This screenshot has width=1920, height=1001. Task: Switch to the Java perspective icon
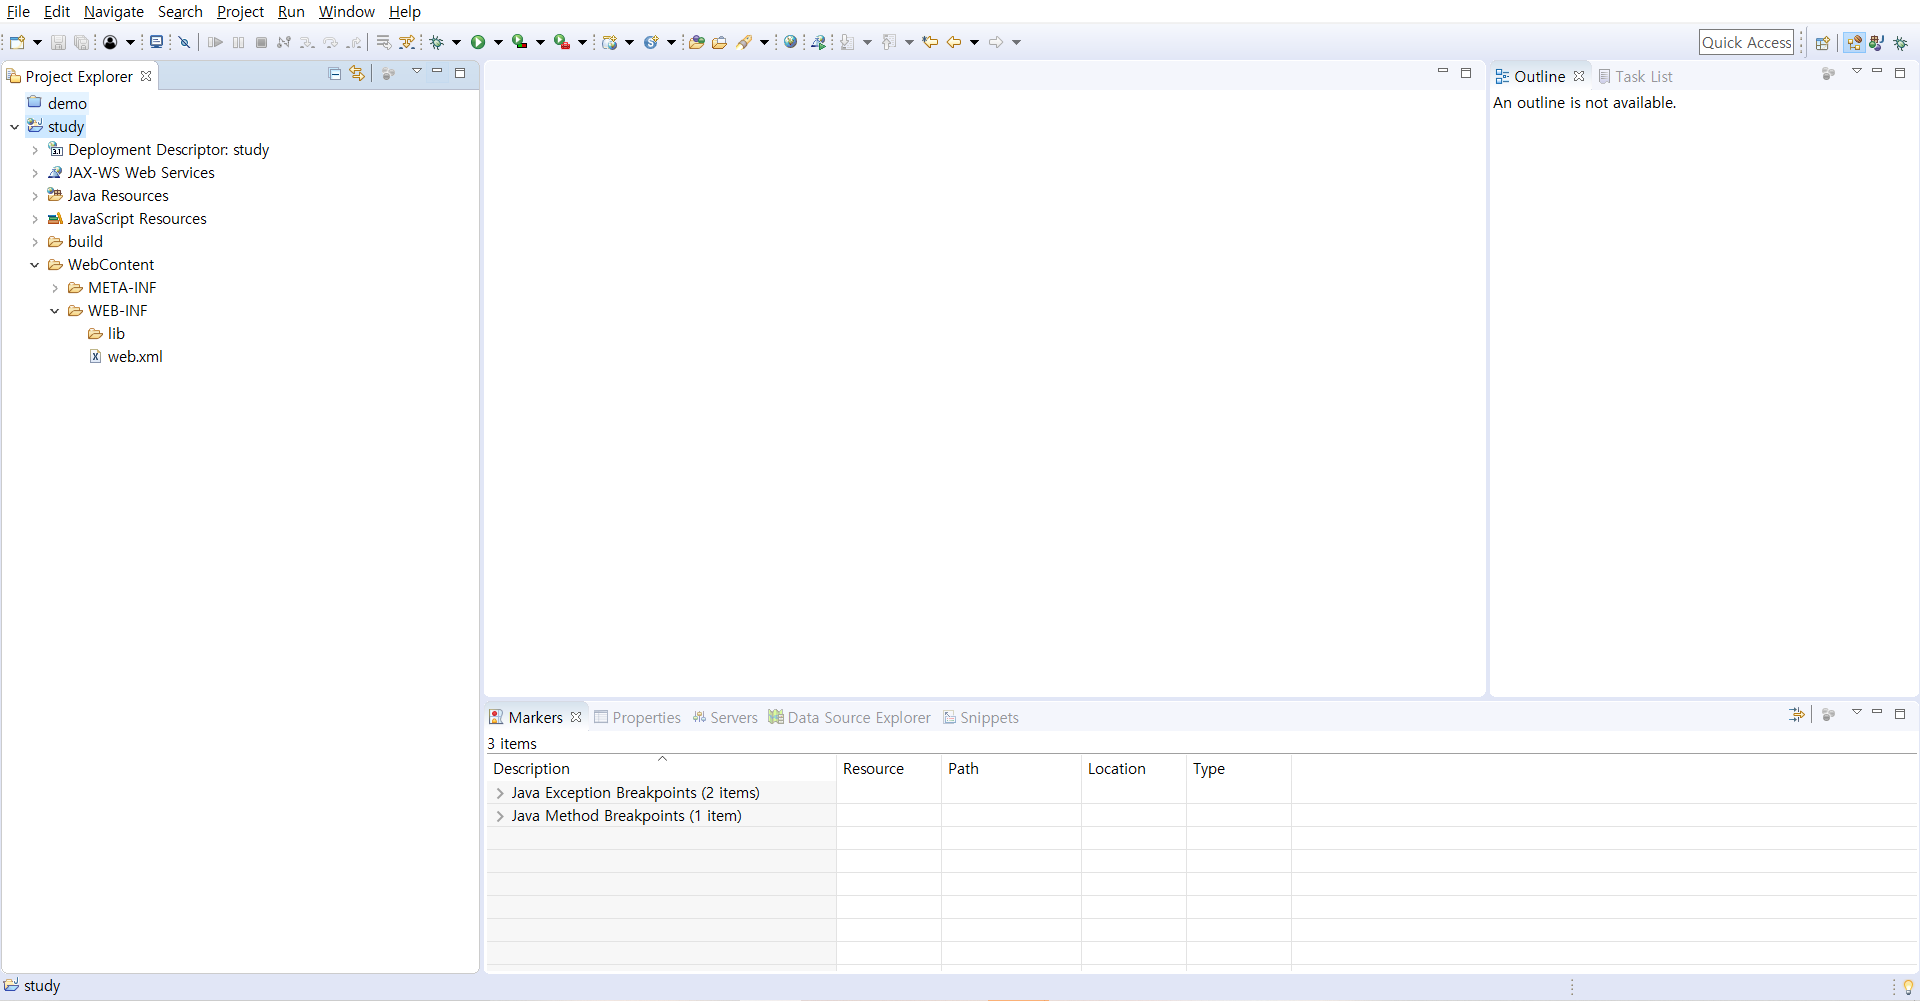coord(1877,43)
